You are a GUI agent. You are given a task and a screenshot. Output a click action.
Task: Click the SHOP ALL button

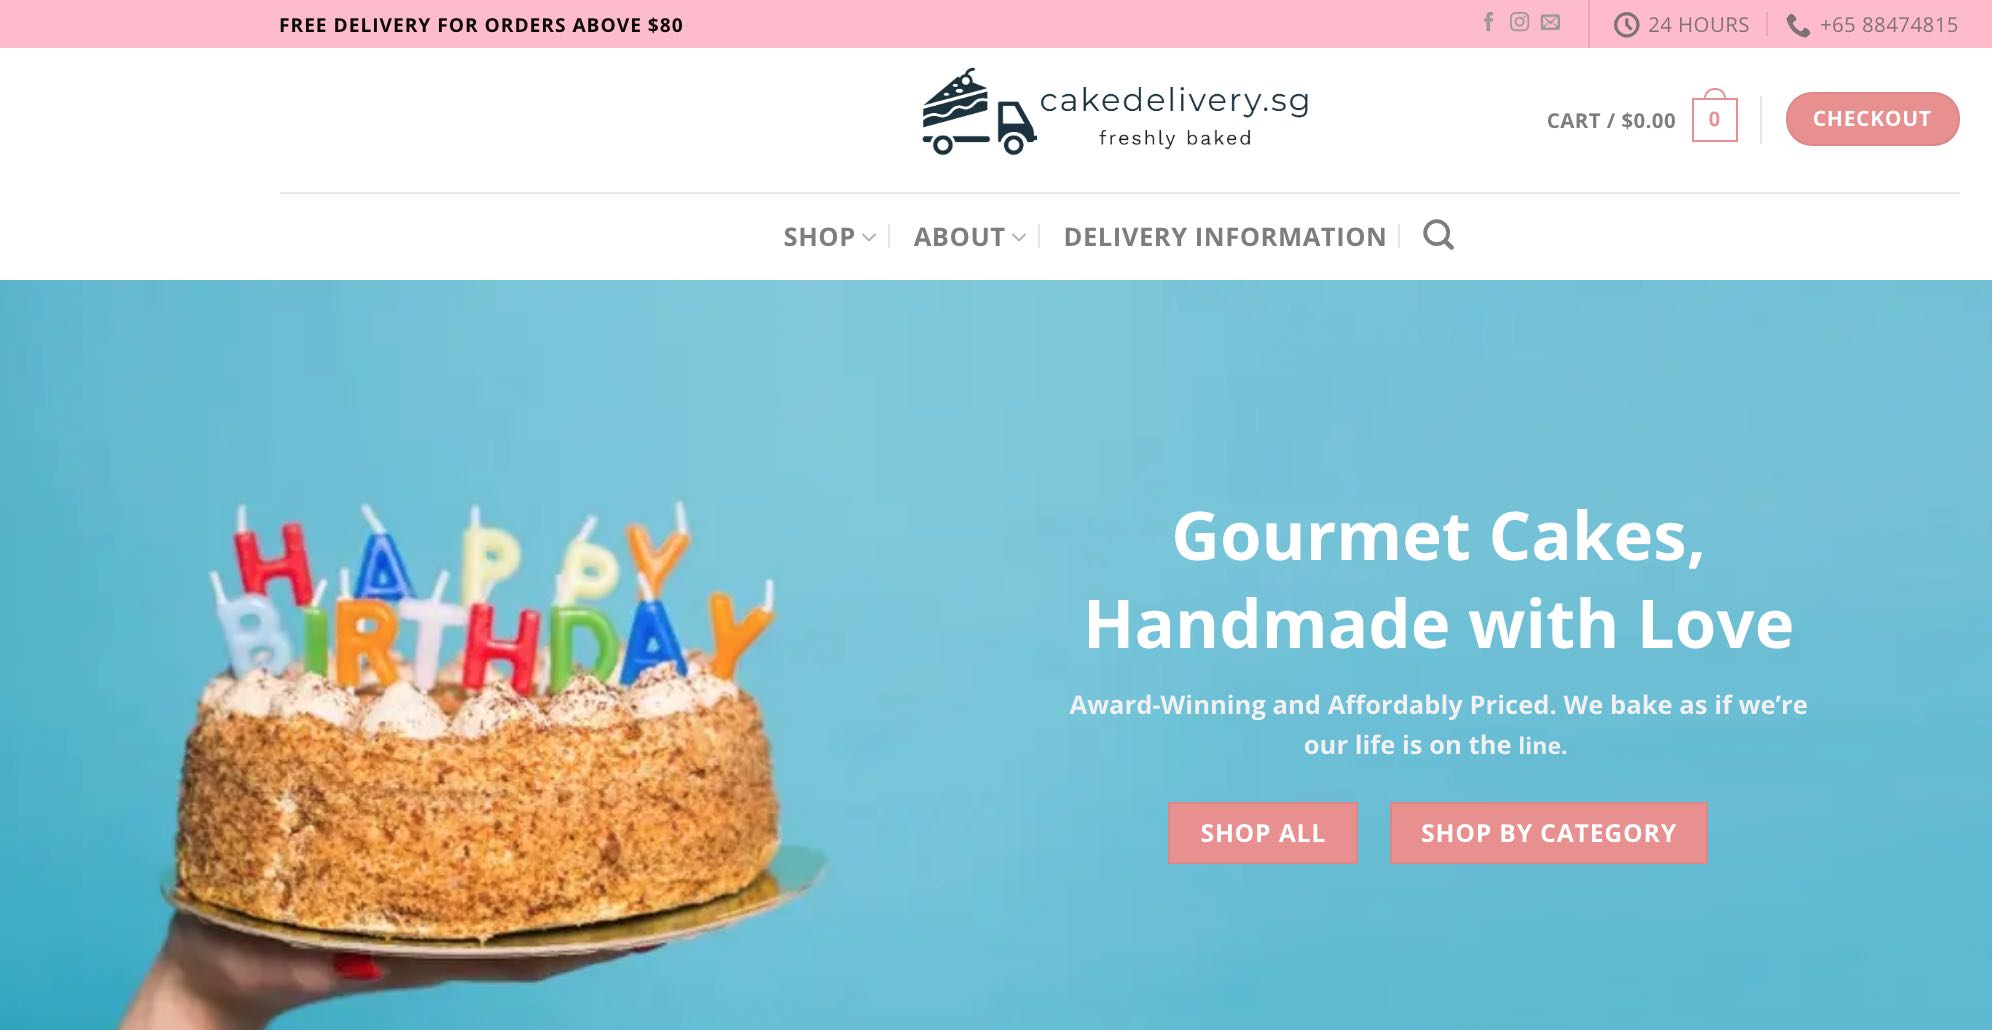click(1262, 833)
